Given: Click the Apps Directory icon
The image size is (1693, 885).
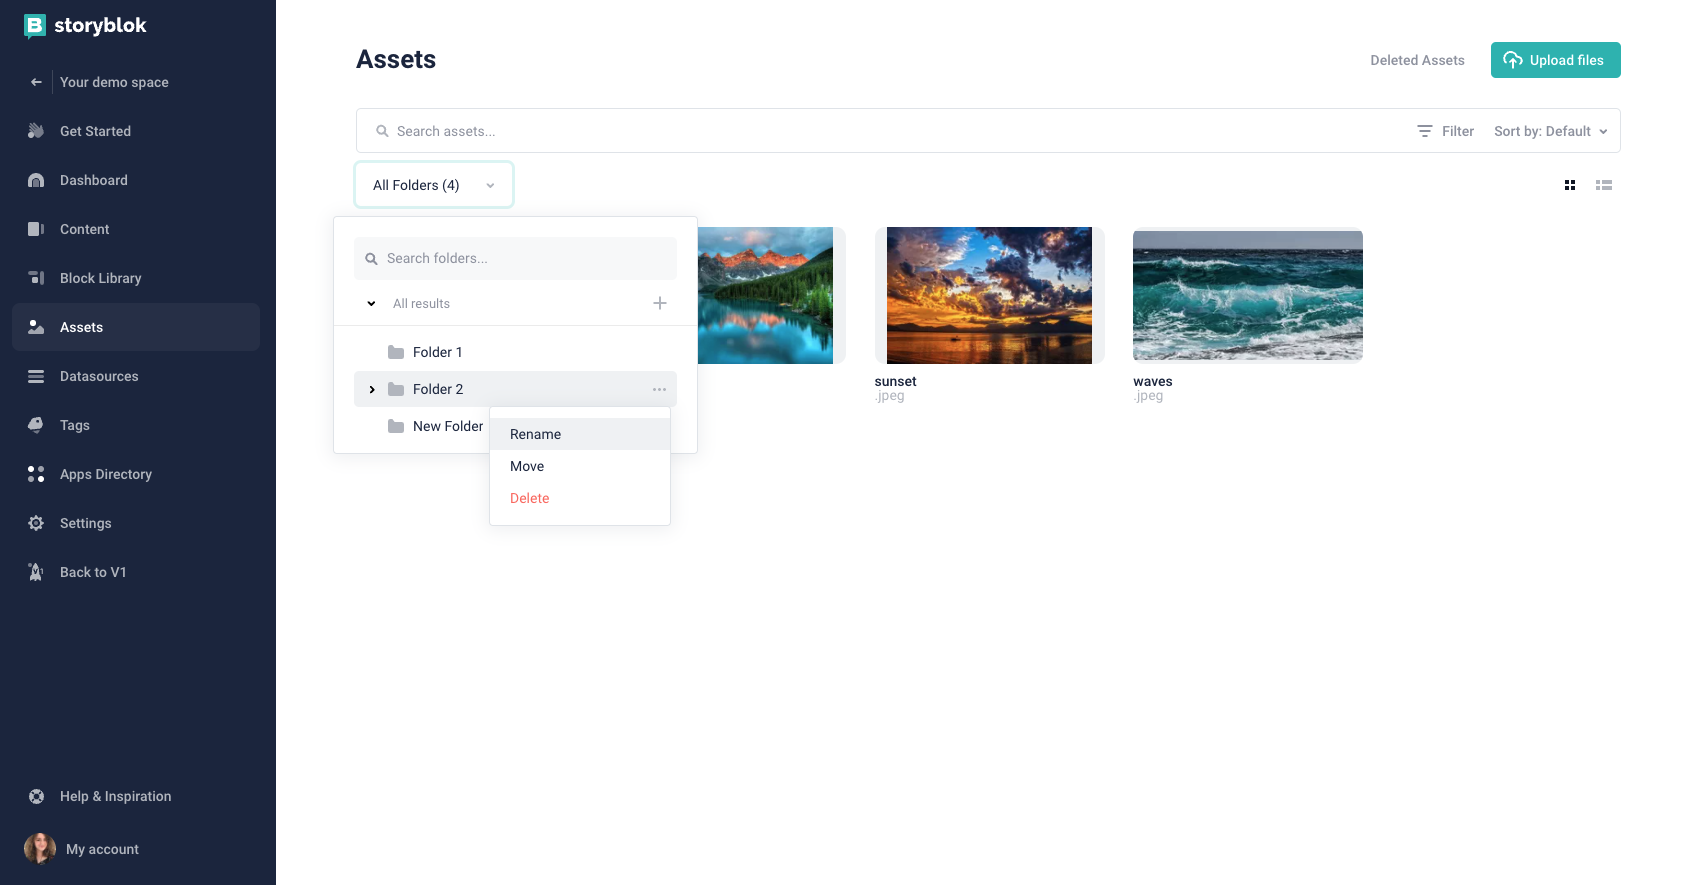Looking at the screenshot, I should (36, 474).
